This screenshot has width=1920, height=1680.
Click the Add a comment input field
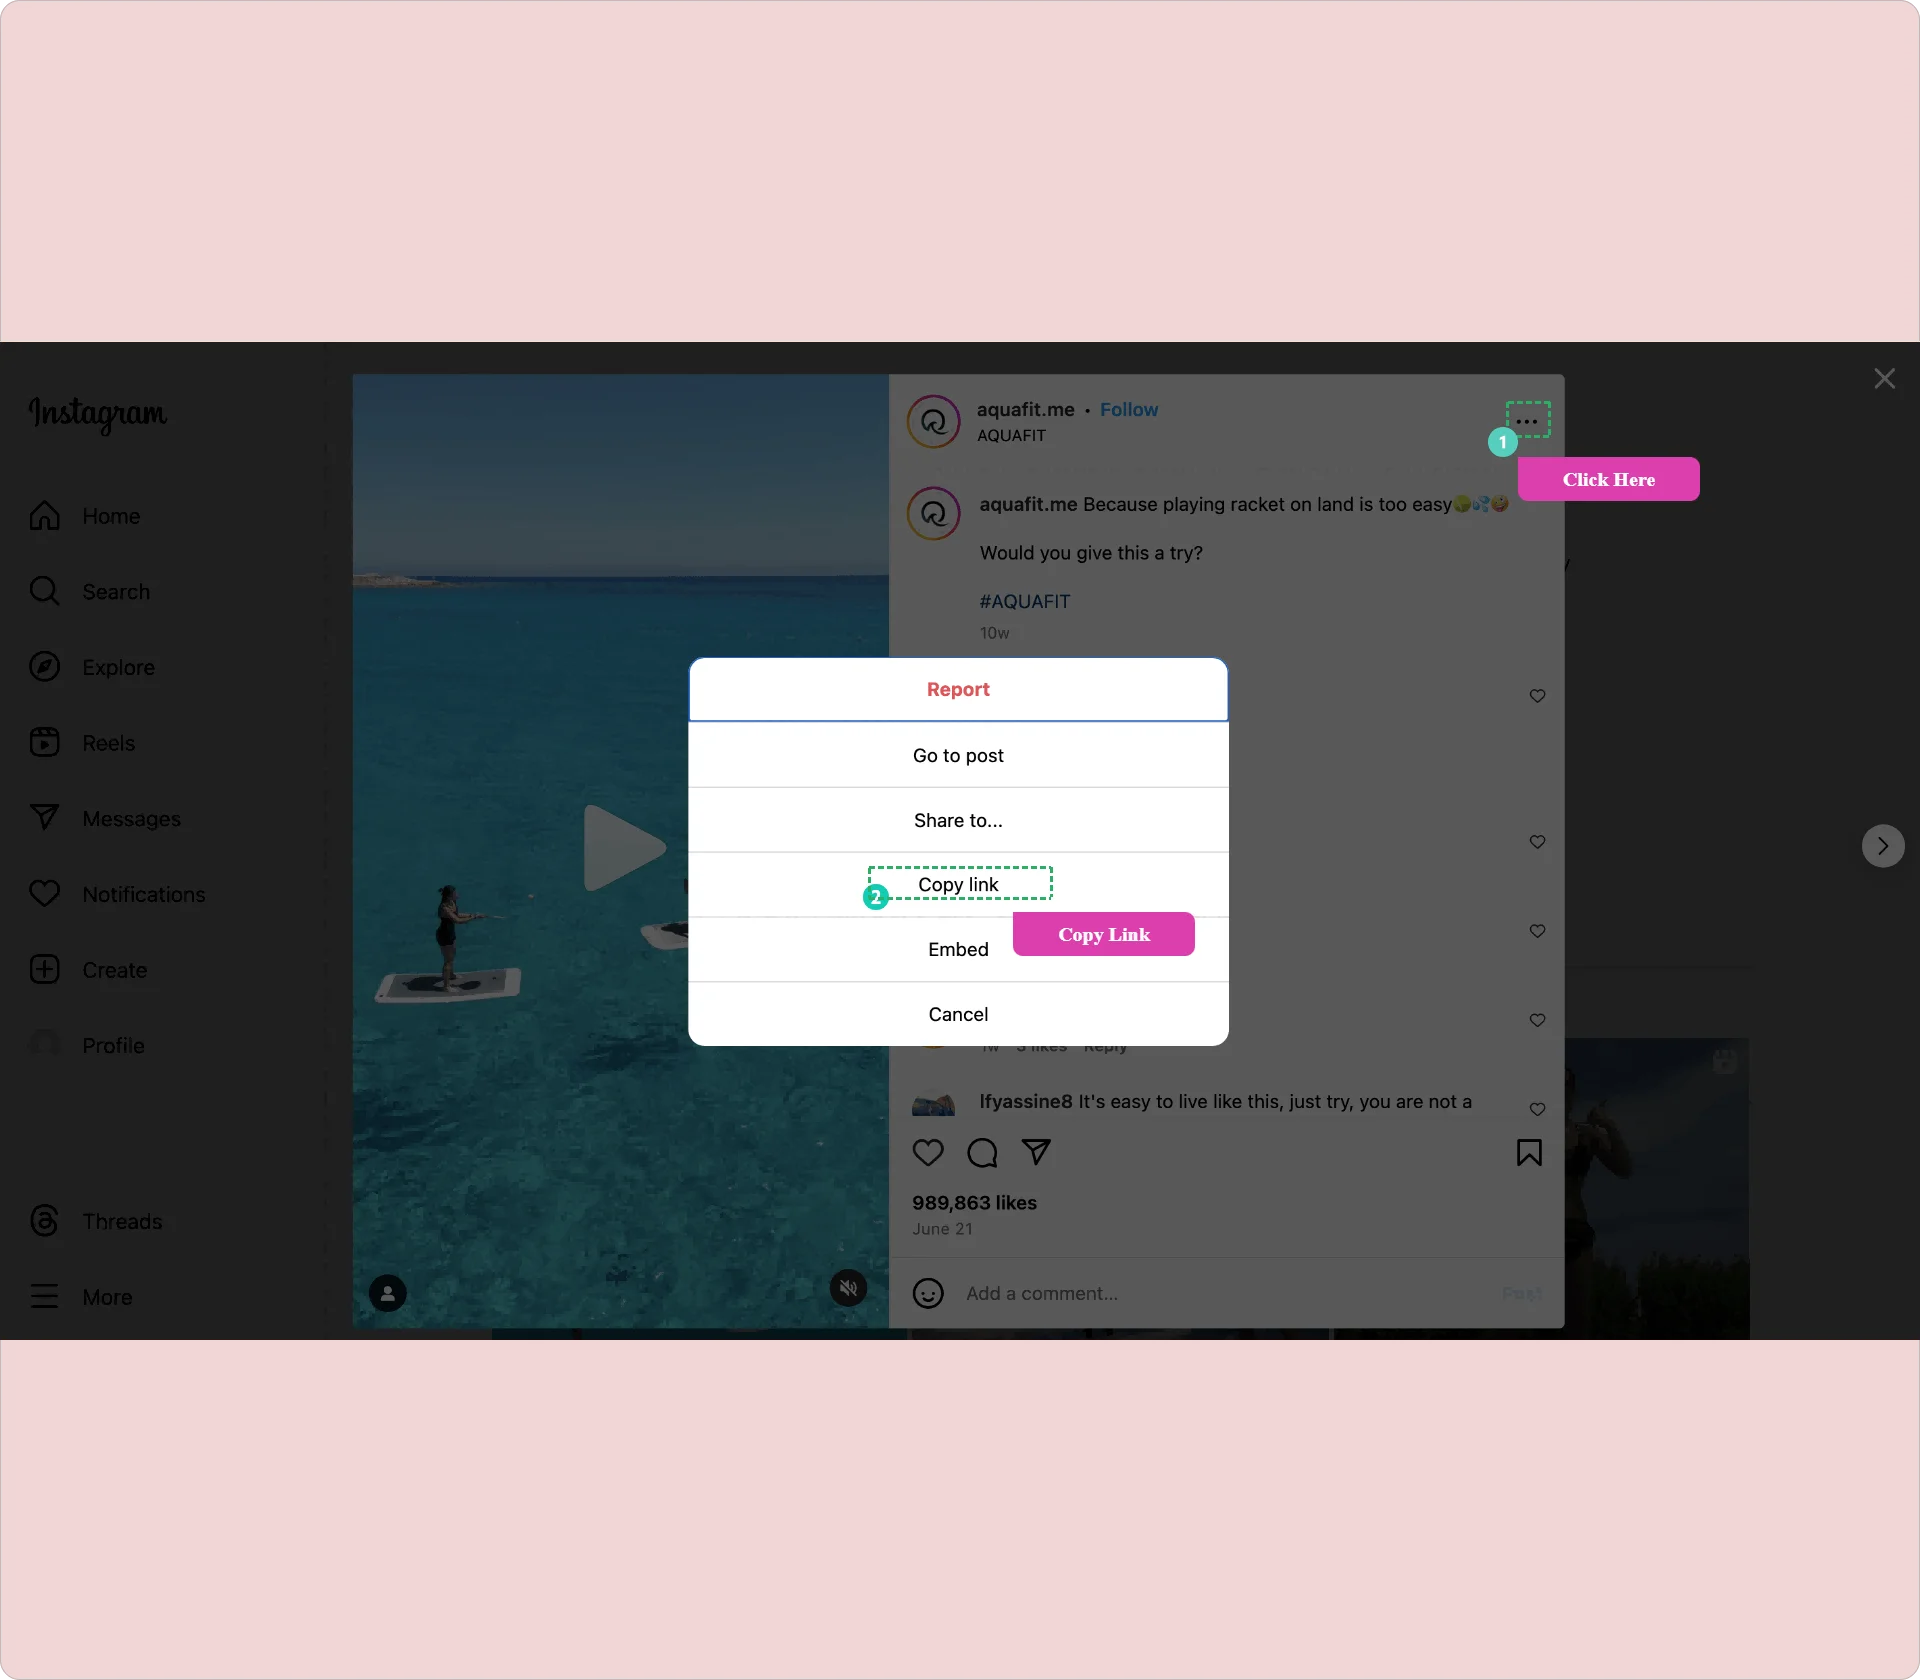(1224, 1293)
